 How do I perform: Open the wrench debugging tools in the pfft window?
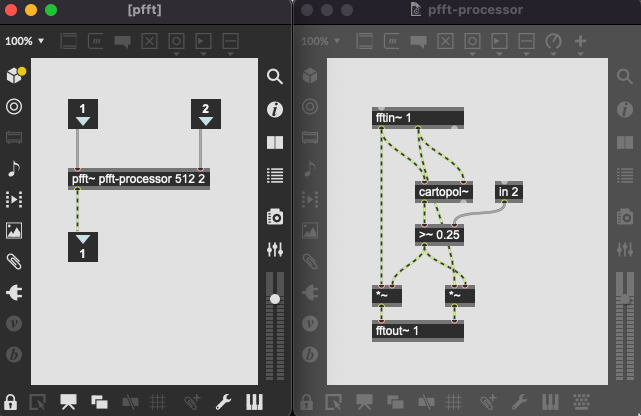click(223, 402)
